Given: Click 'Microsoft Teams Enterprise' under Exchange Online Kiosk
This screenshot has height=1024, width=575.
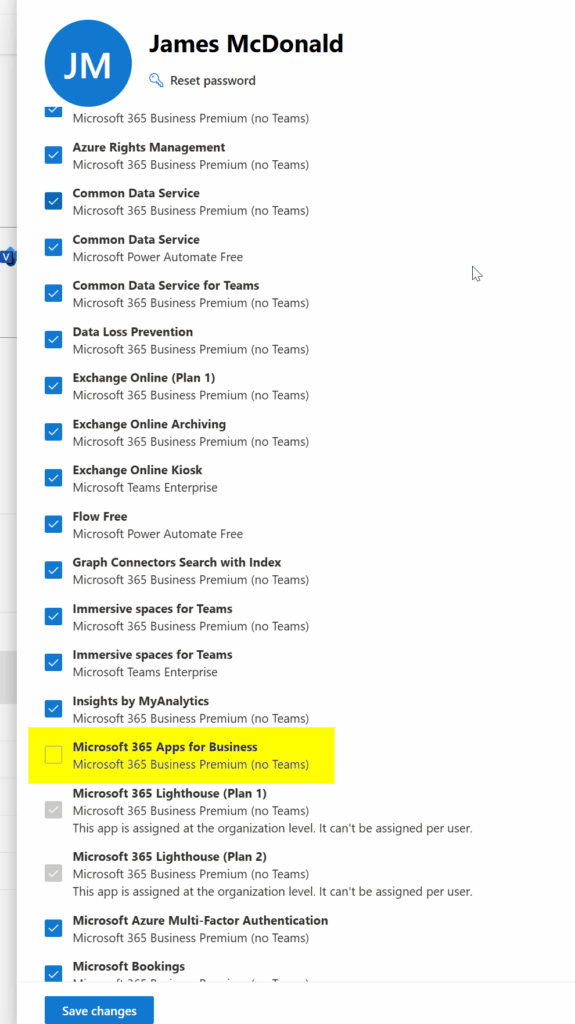Looking at the screenshot, I should 145,488.
